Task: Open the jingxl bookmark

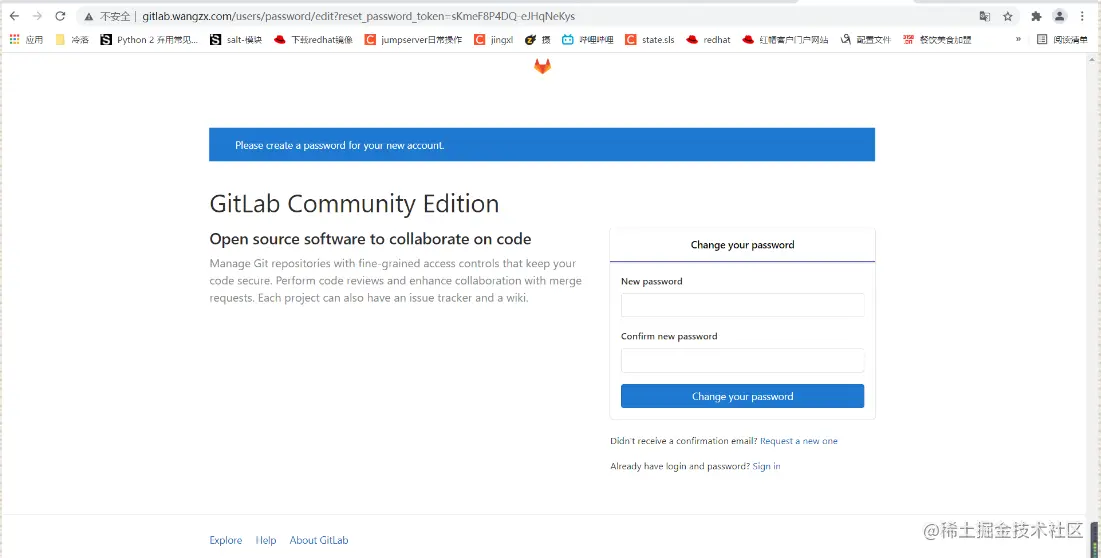Action: (x=494, y=40)
